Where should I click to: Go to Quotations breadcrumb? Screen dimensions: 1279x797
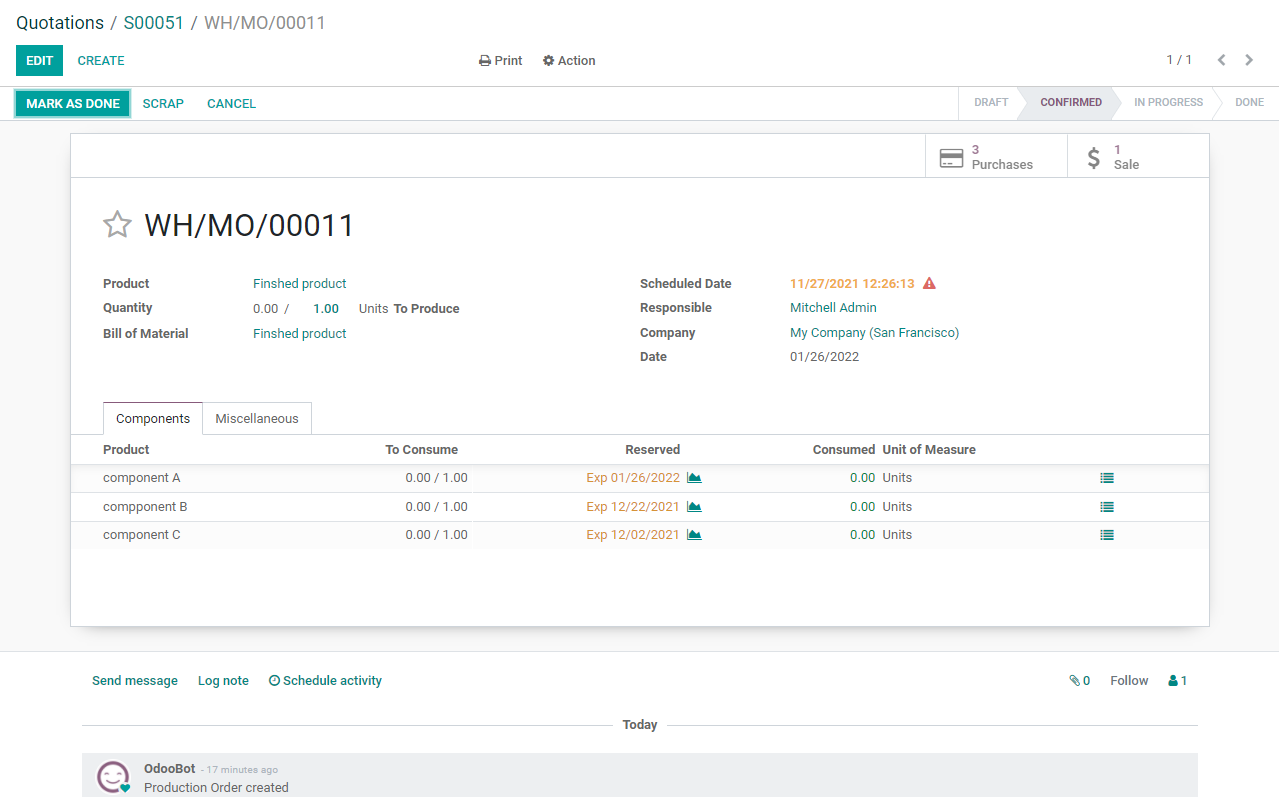click(60, 23)
